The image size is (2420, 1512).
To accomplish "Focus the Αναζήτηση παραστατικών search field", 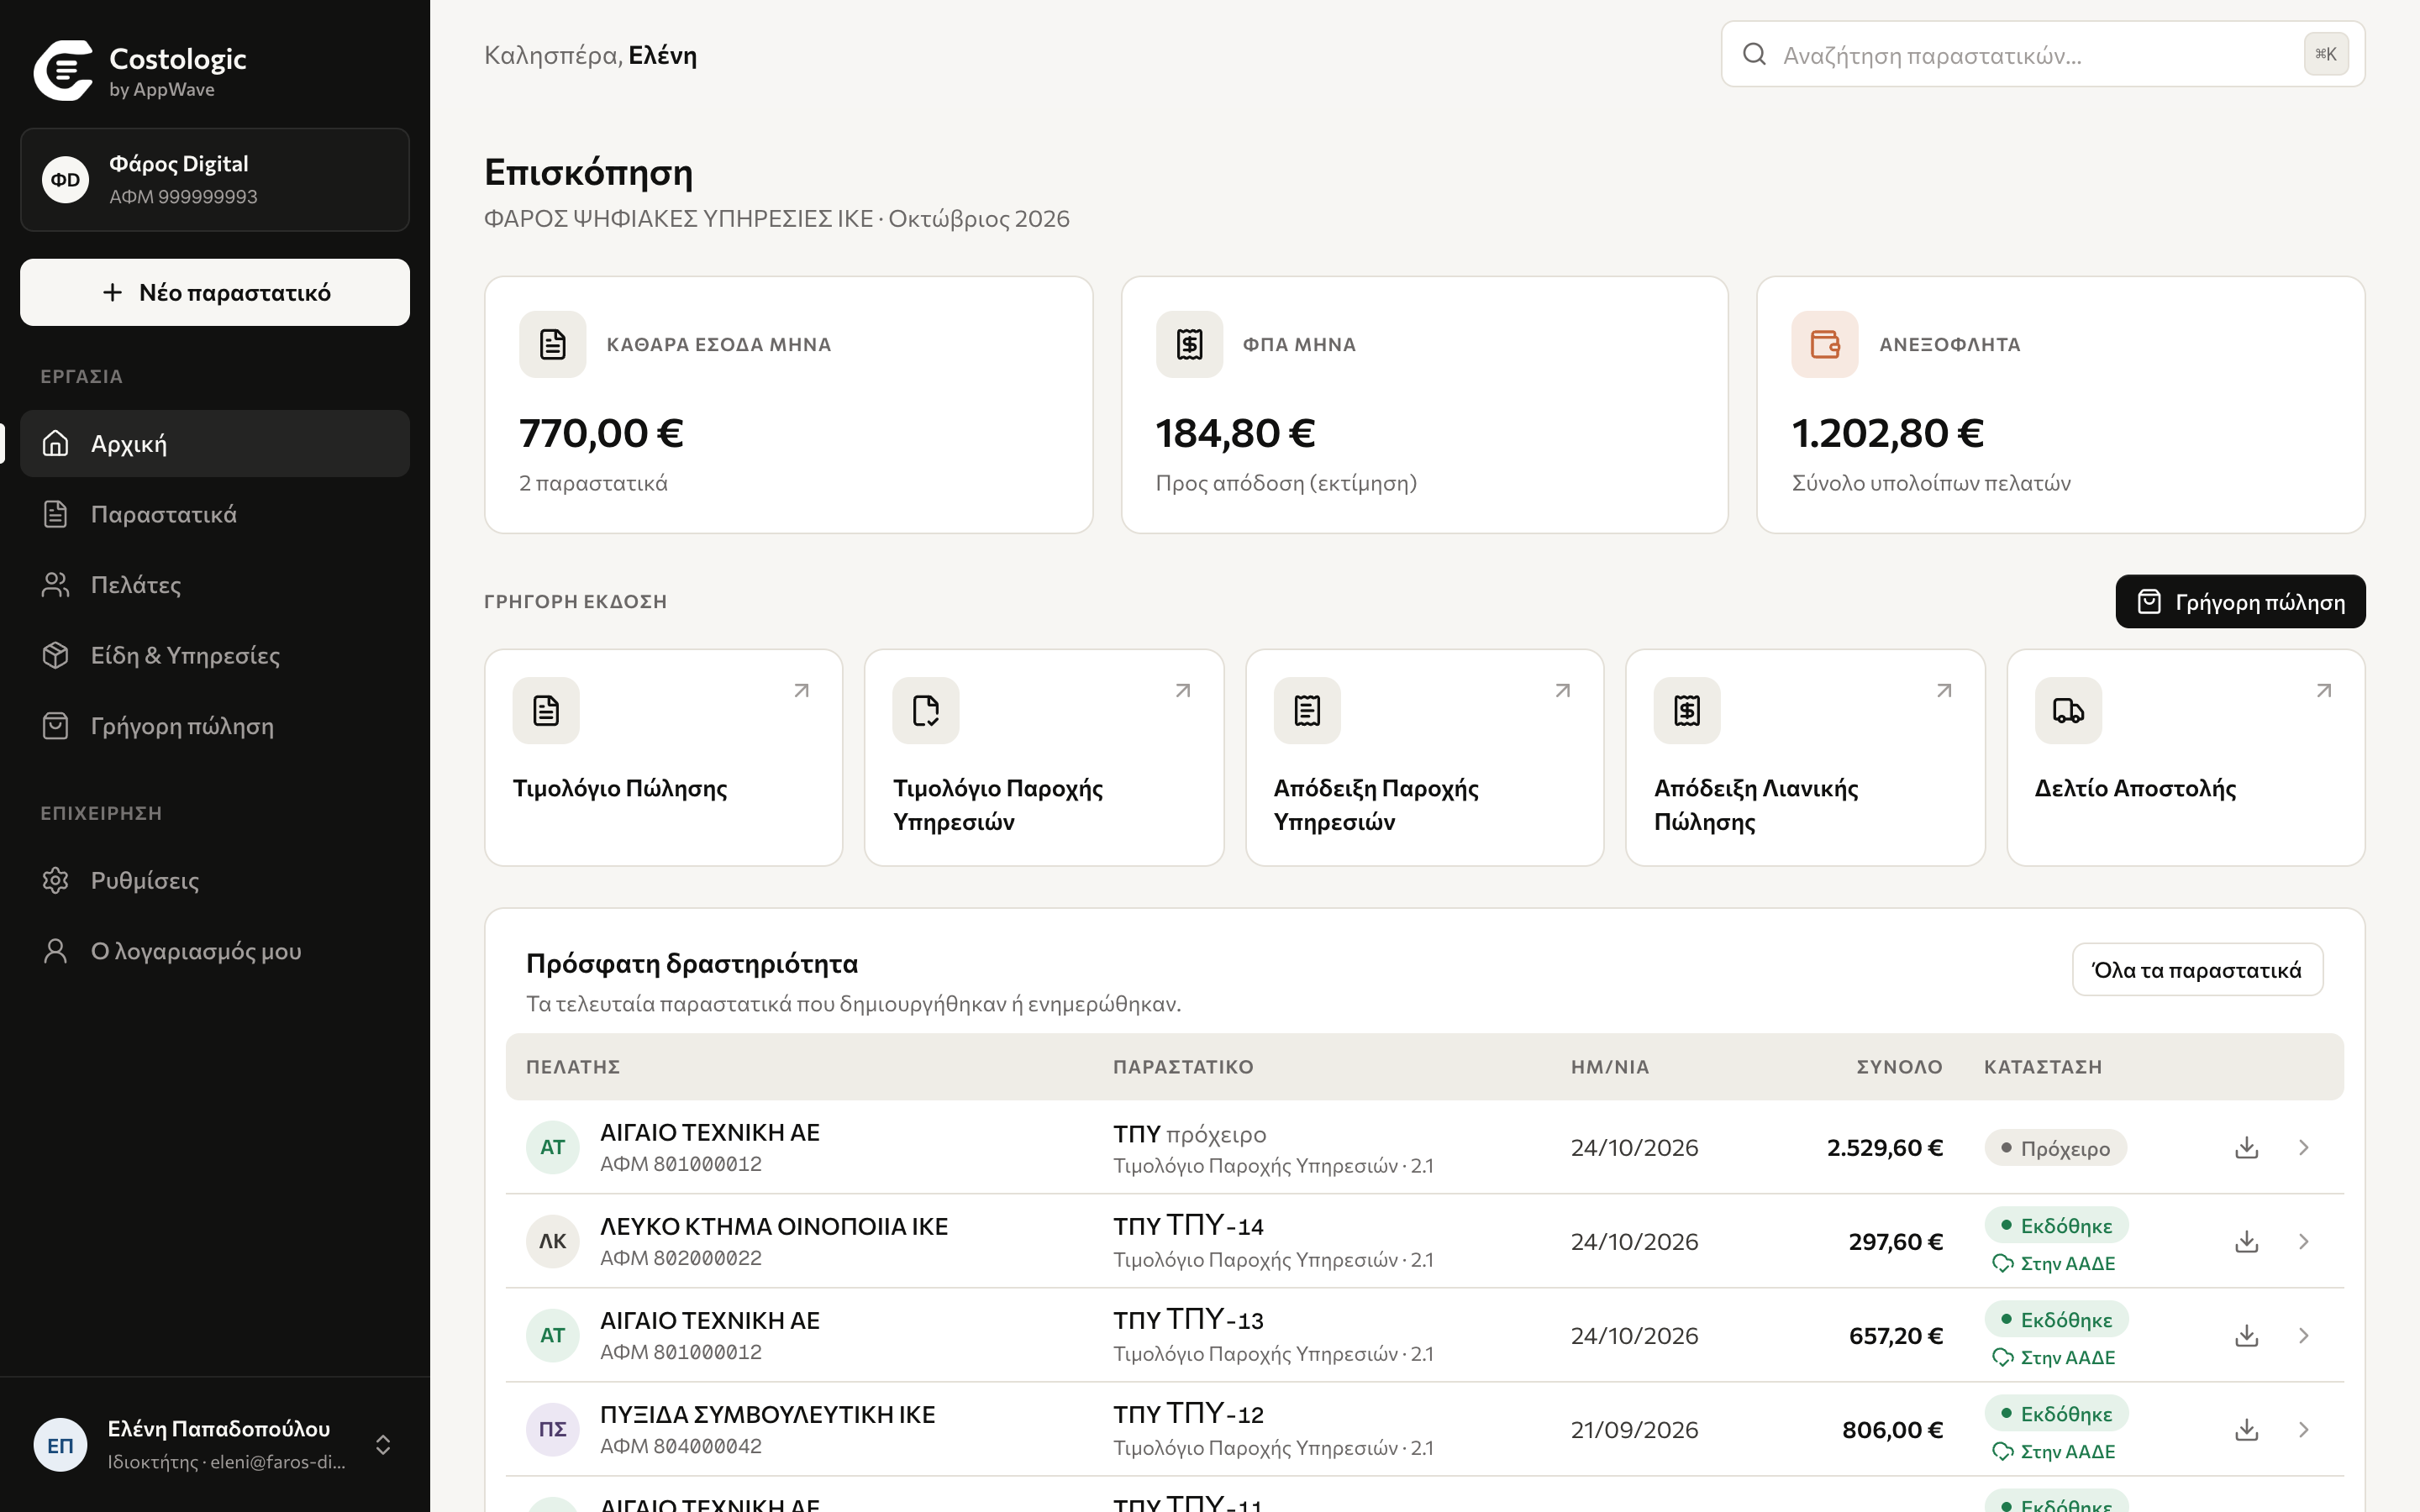I will [x=2043, y=54].
